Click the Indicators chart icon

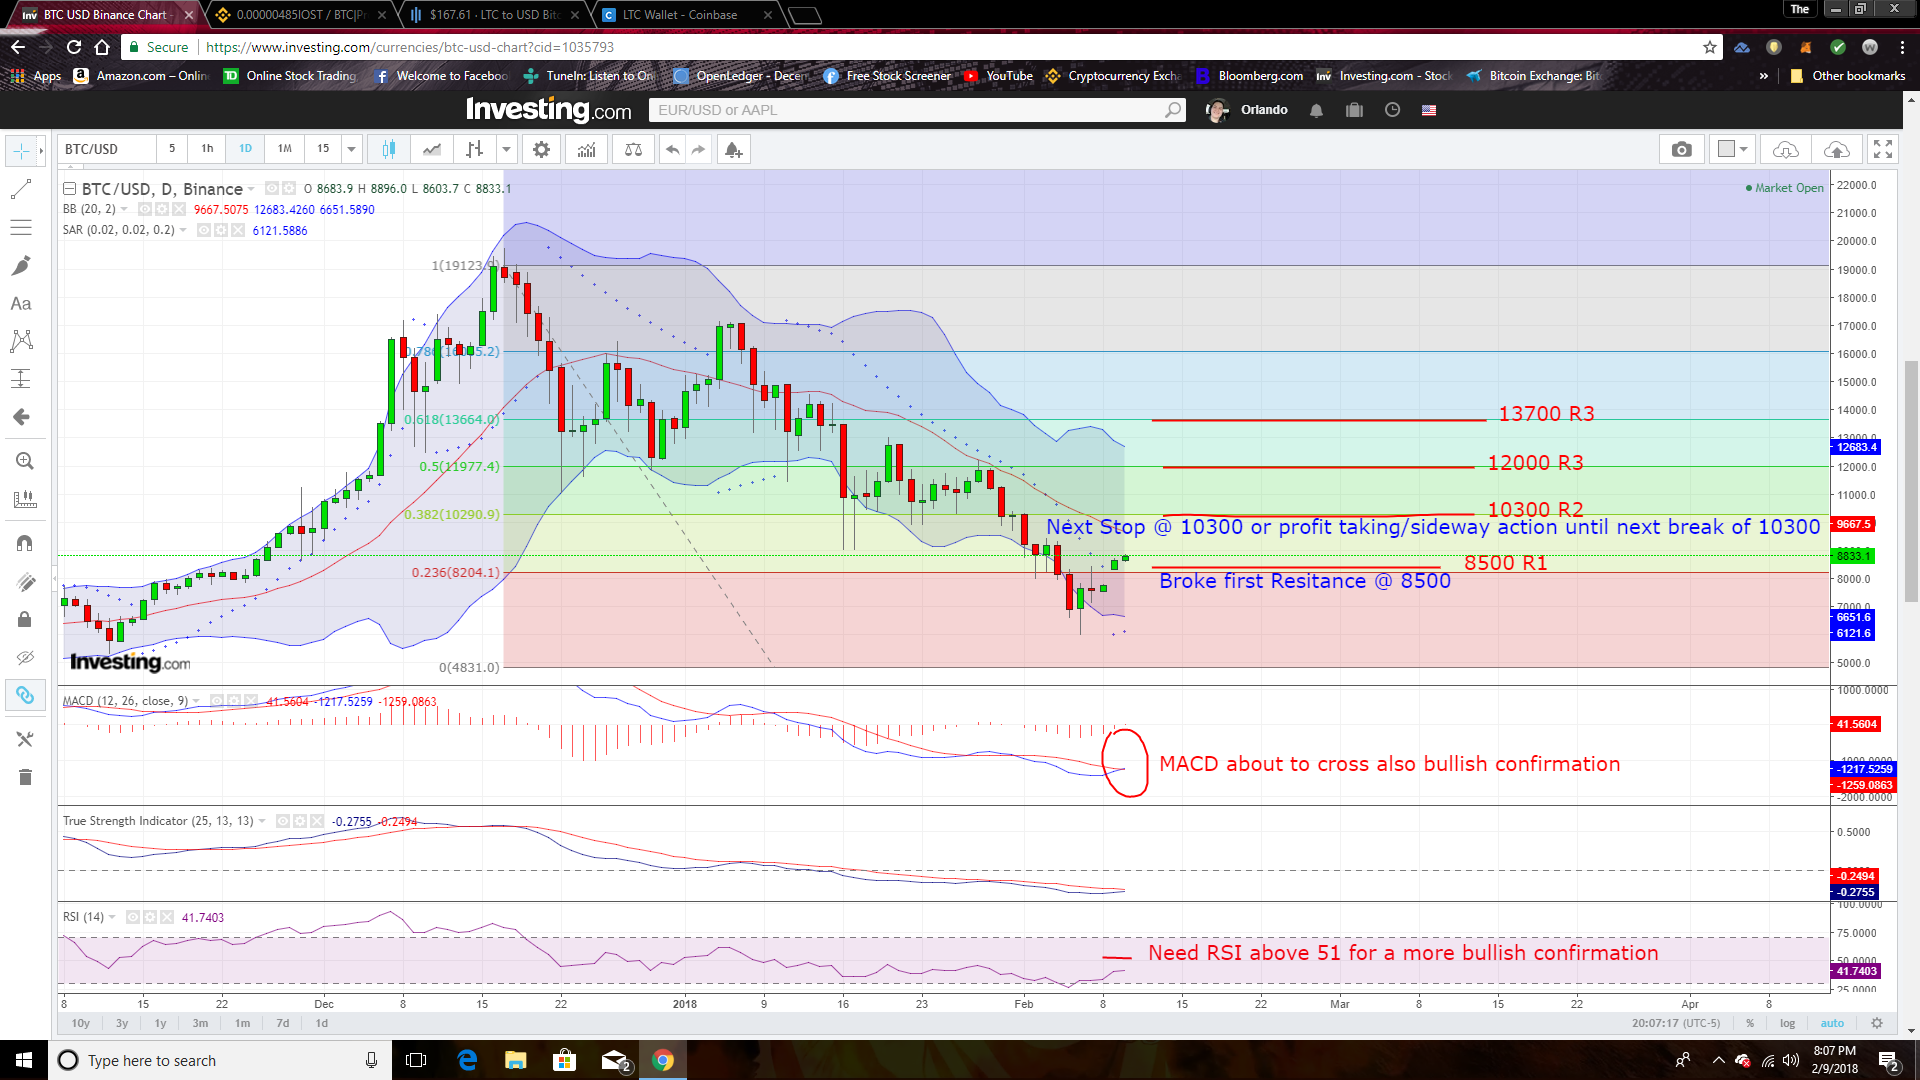[x=587, y=150]
